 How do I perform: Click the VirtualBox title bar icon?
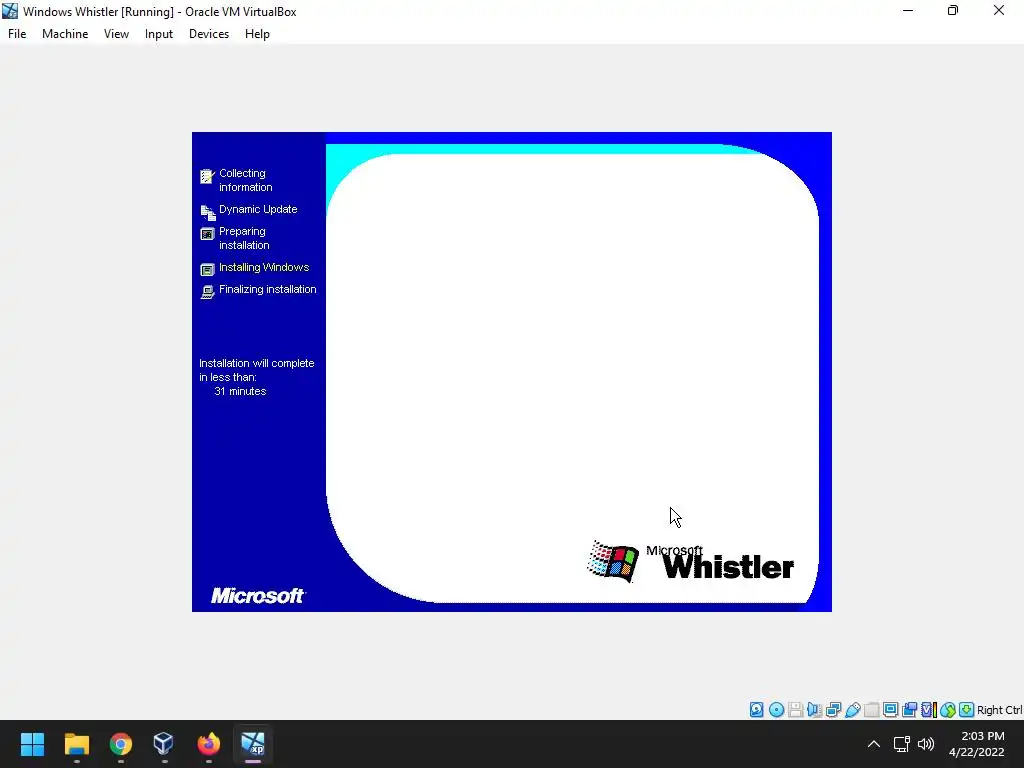[10, 11]
